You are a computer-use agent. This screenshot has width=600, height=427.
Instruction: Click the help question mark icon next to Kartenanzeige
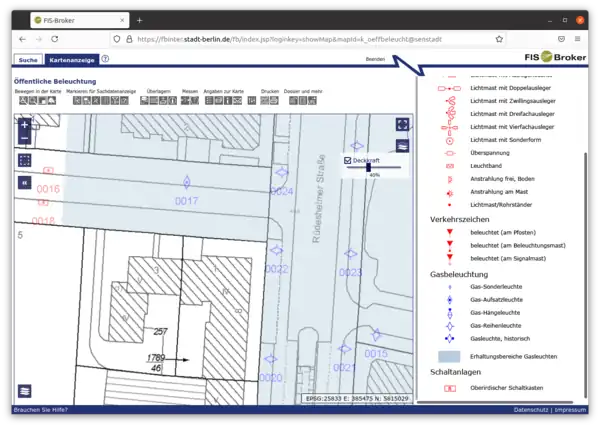tap(105, 59)
